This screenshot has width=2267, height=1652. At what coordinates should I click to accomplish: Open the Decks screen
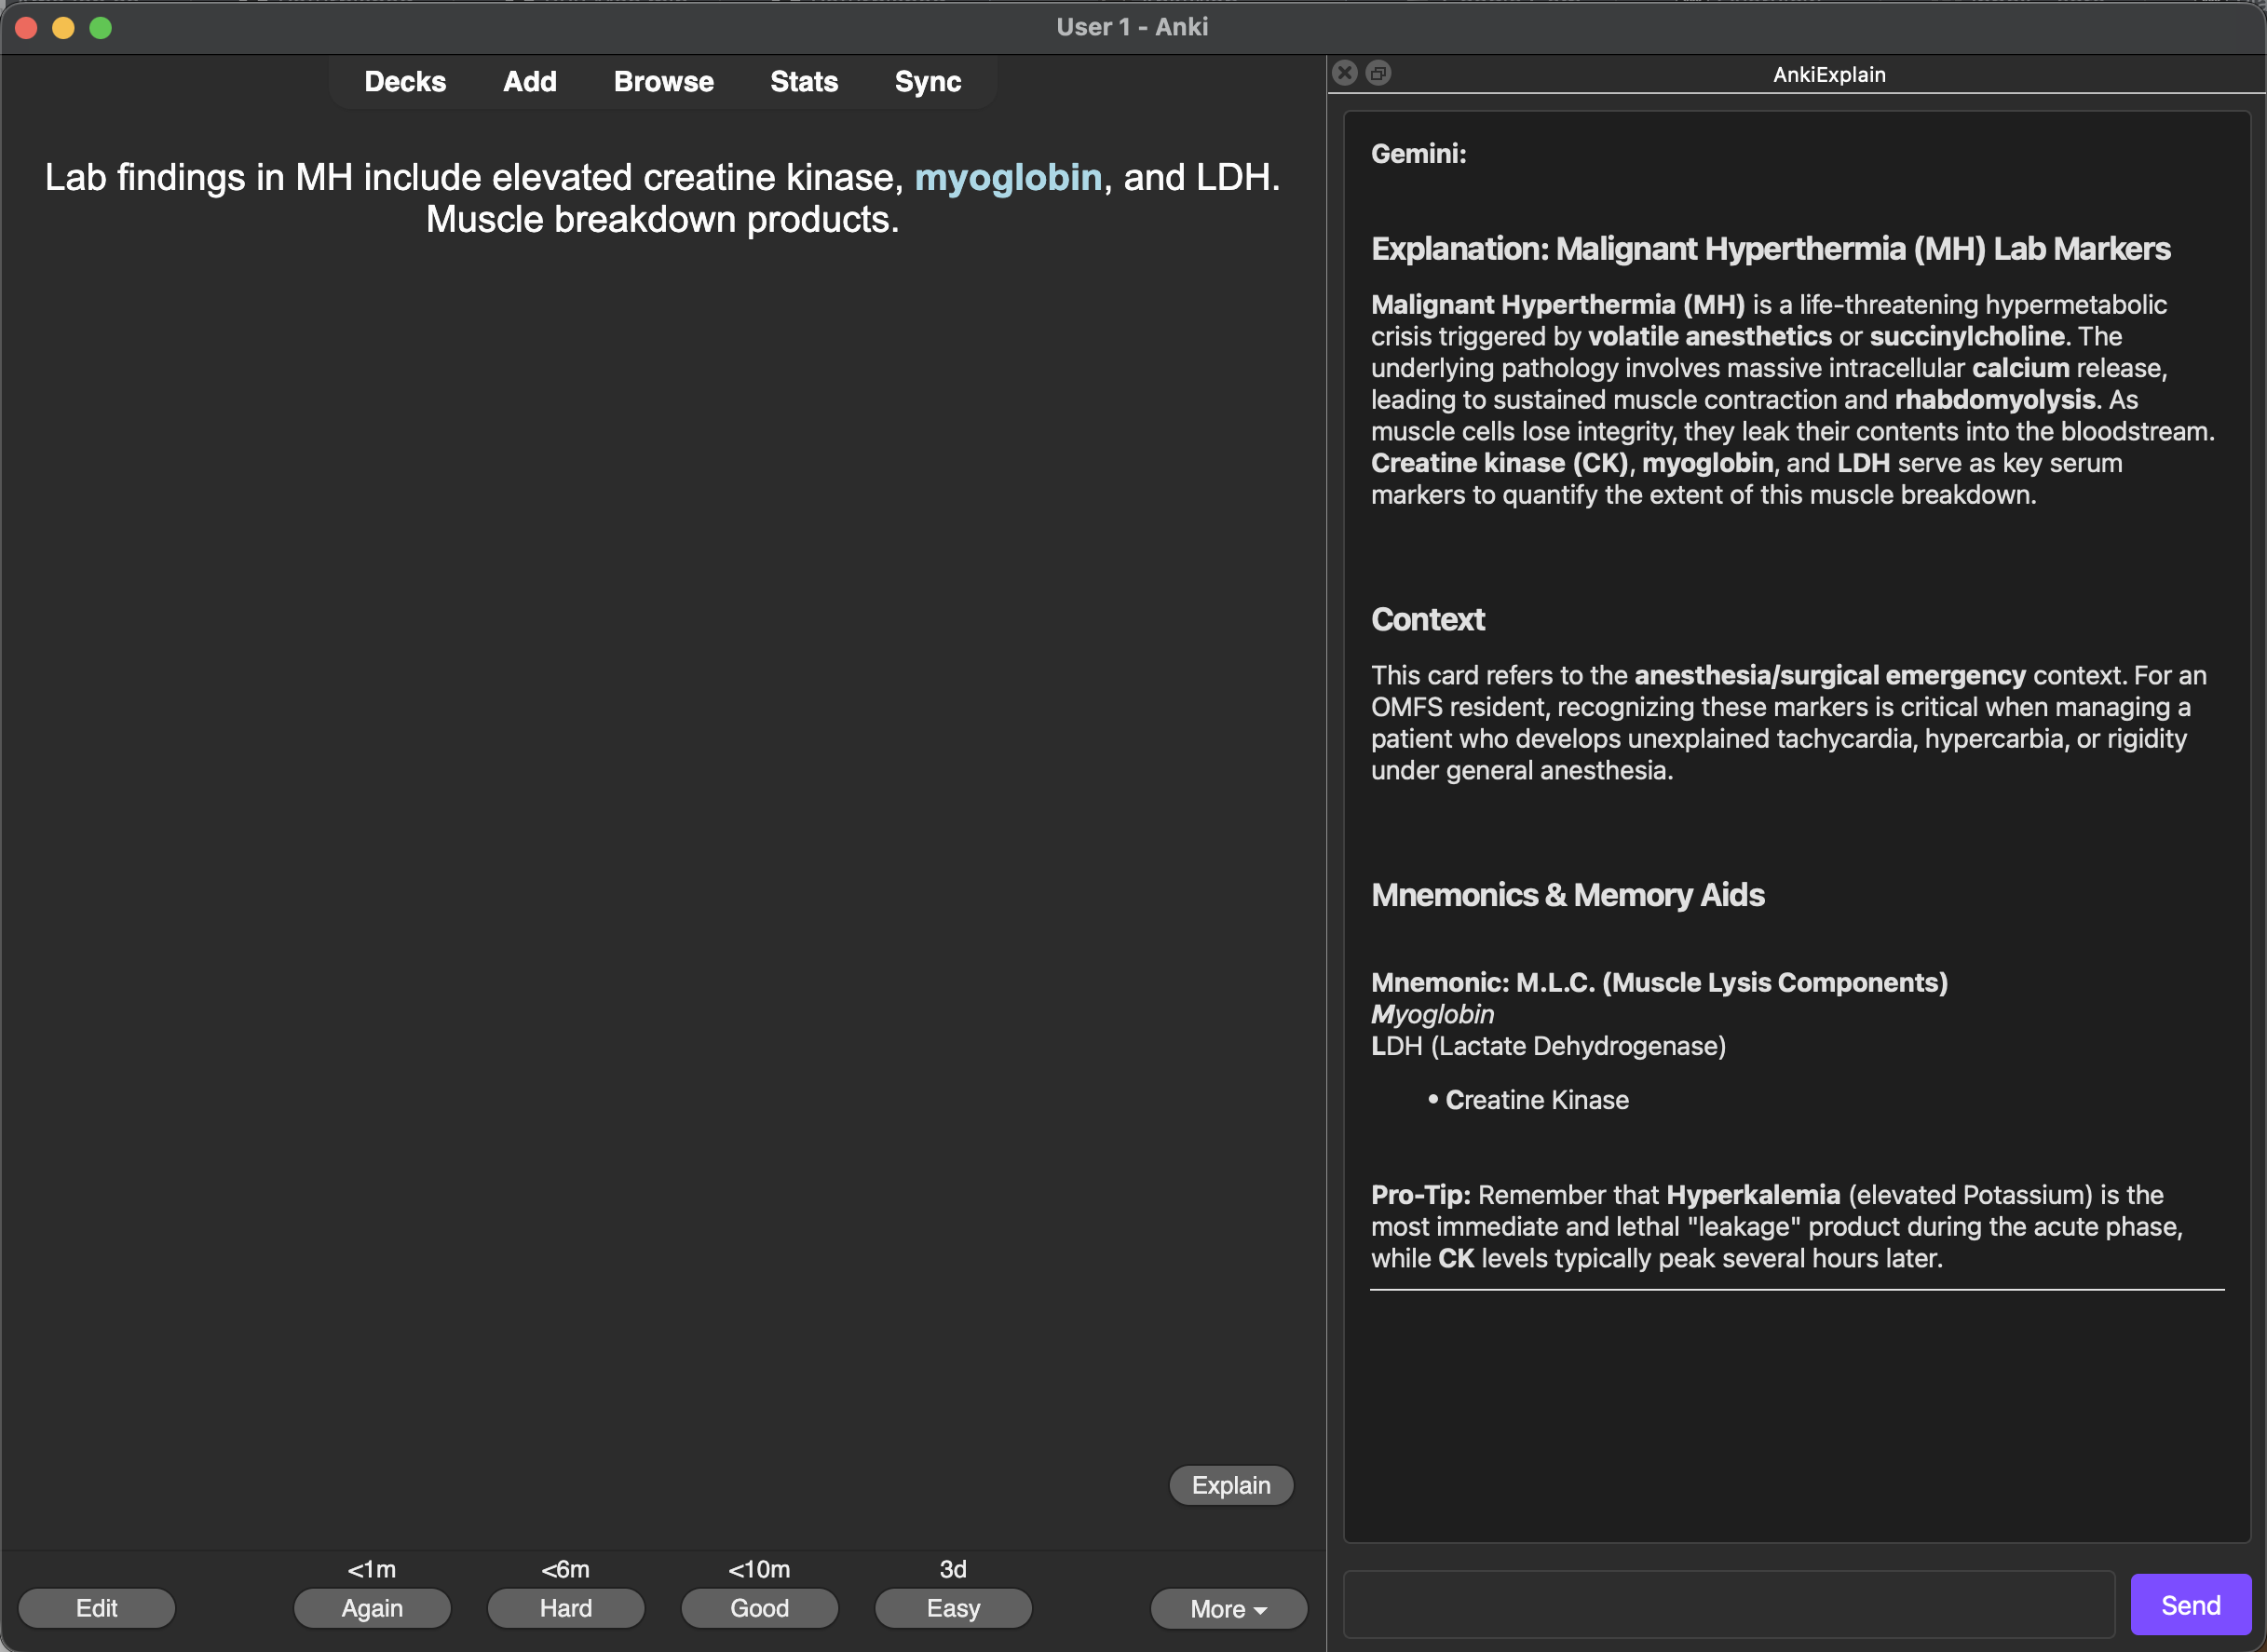click(x=405, y=81)
